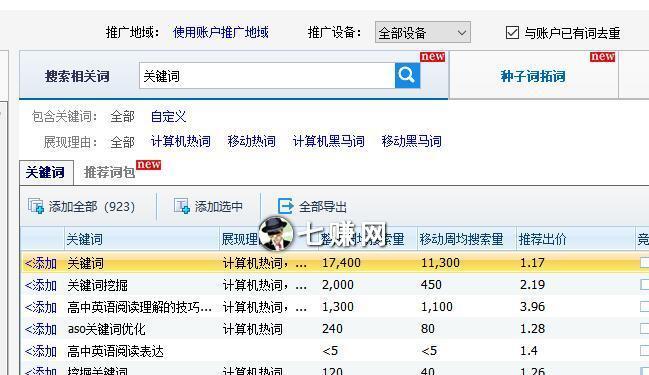Click <添加 for the 关键词 row
This screenshot has width=649, height=375.
tap(41, 263)
